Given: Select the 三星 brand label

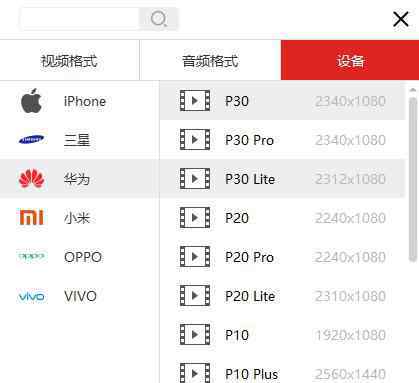Looking at the screenshot, I should tap(77, 140).
